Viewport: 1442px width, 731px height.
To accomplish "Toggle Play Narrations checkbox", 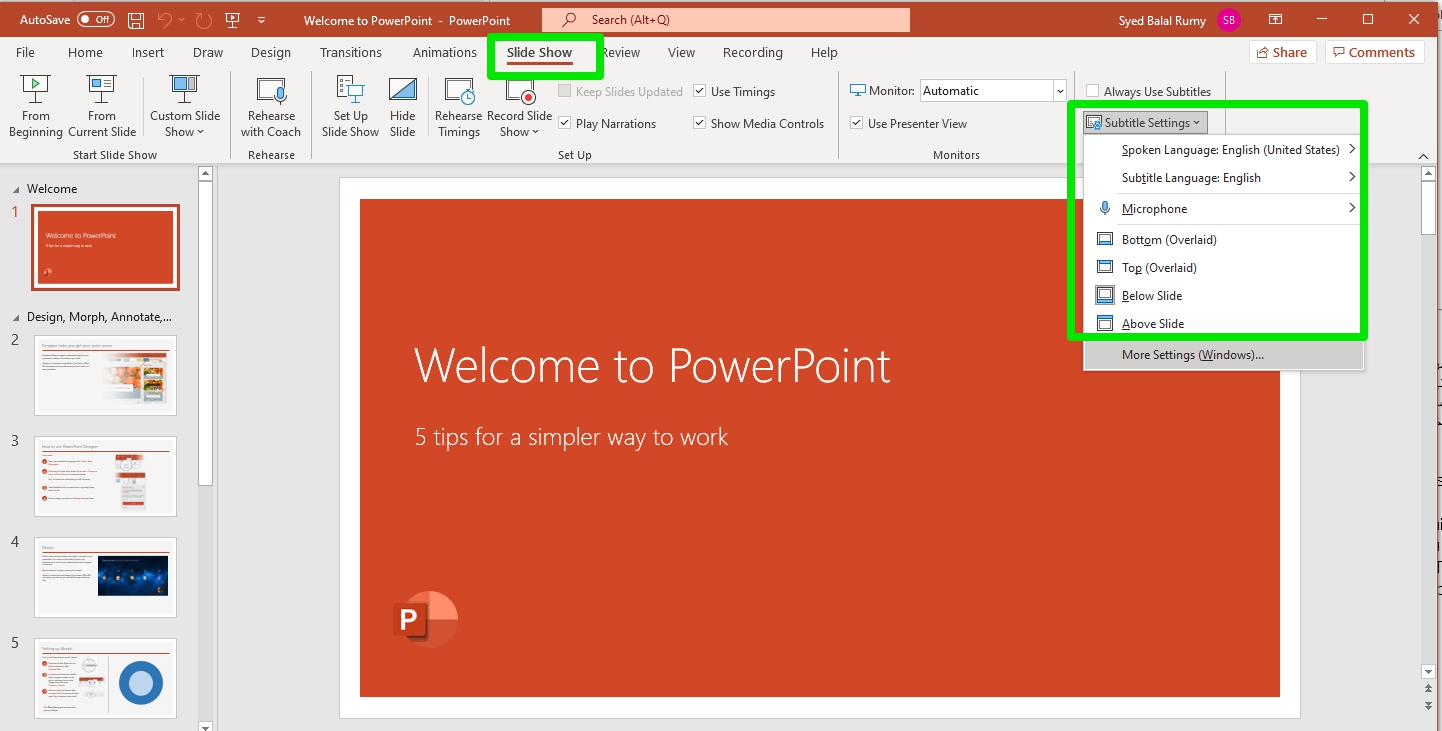I will click(565, 123).
